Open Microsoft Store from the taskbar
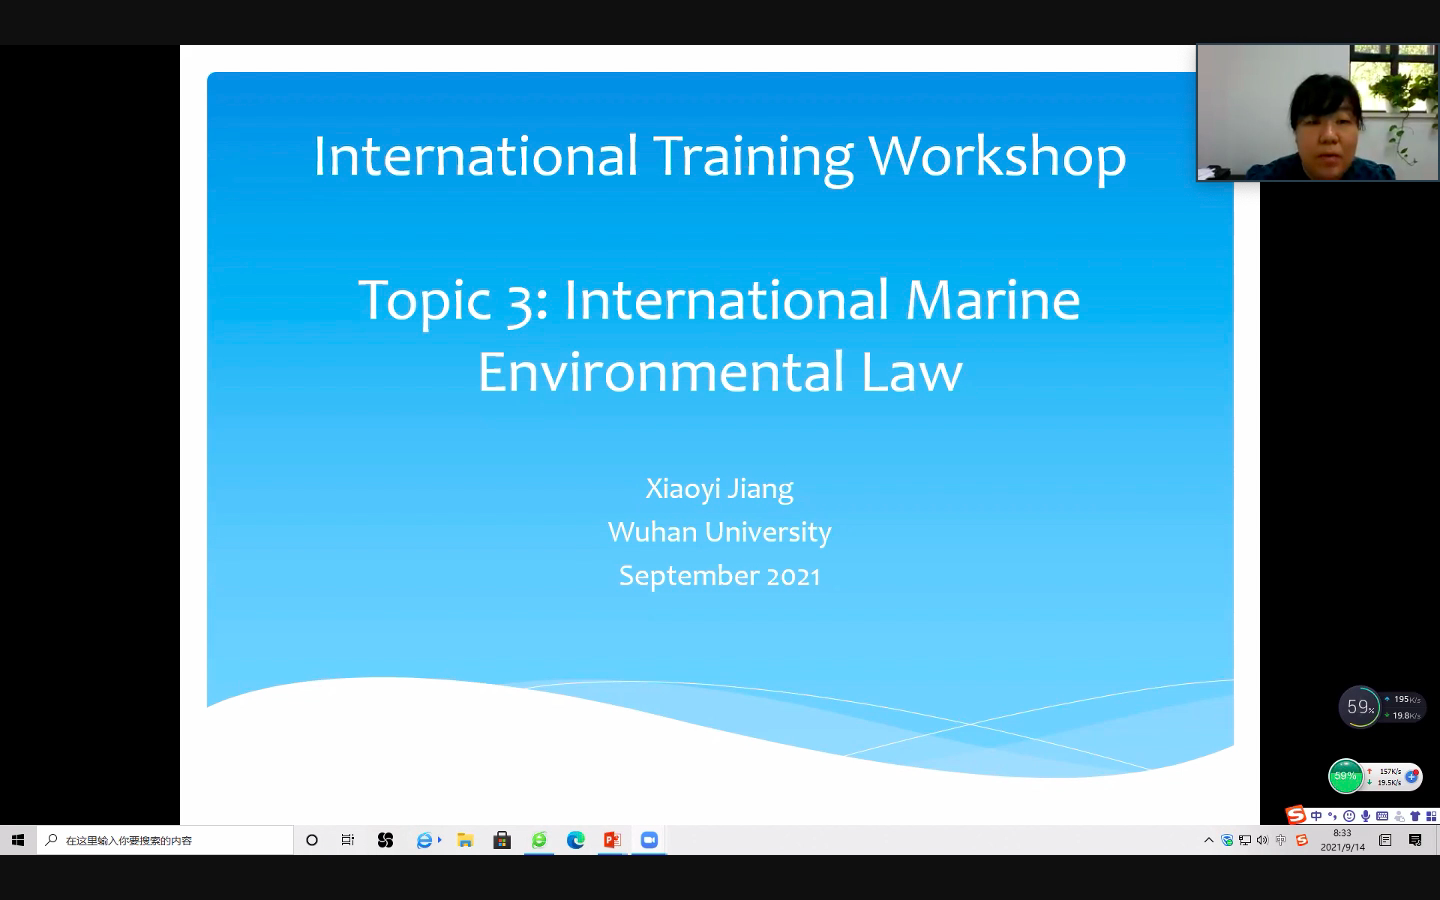Screen dimensions: 1440x900 click(502, 840)
